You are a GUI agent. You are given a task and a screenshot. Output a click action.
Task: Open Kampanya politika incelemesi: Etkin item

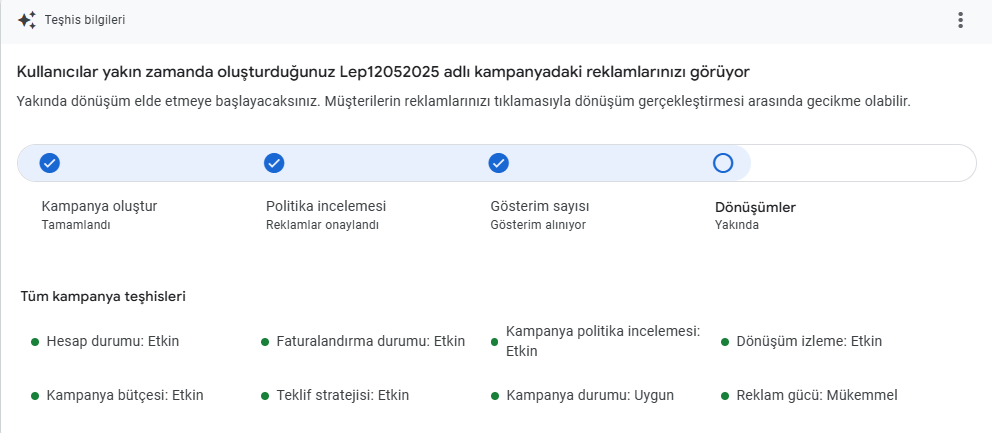click(603, 341)
